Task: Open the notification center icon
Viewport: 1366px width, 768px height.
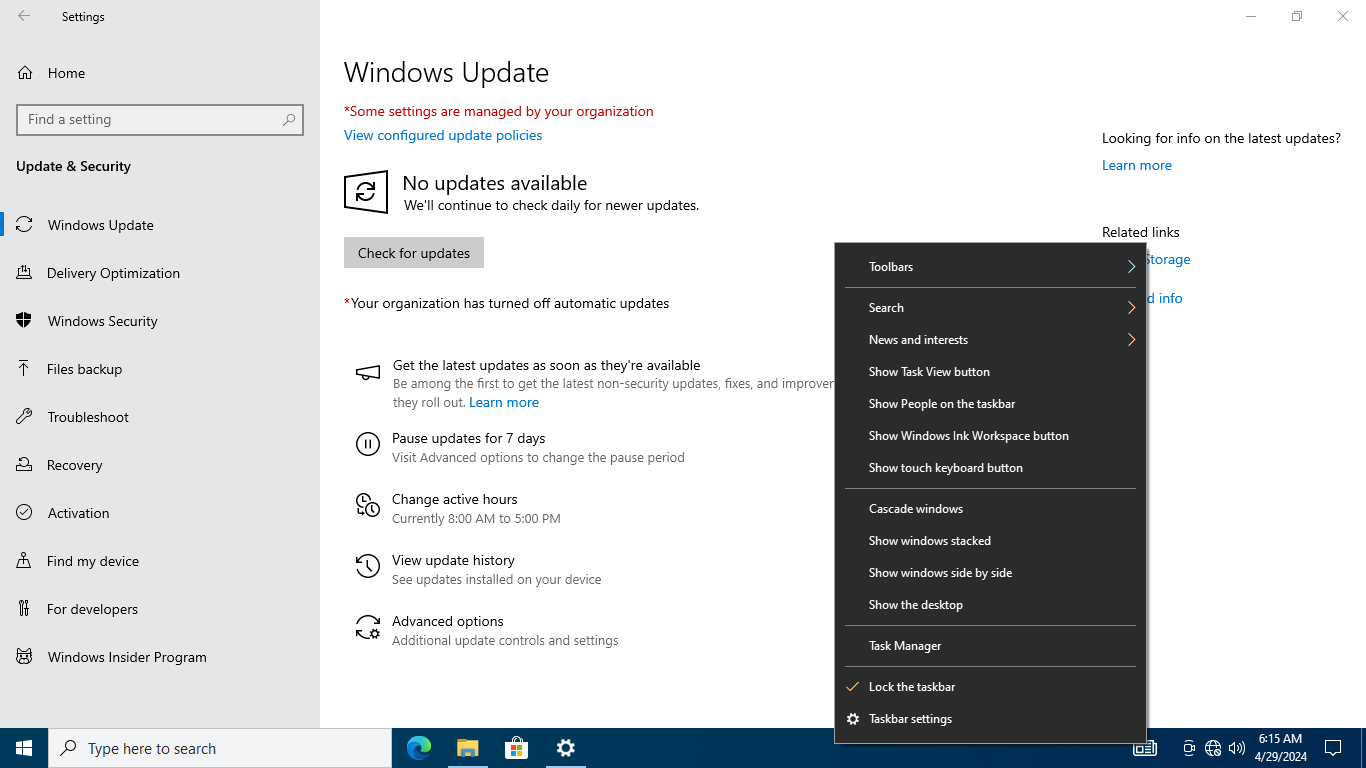Action: [1333, 748]
